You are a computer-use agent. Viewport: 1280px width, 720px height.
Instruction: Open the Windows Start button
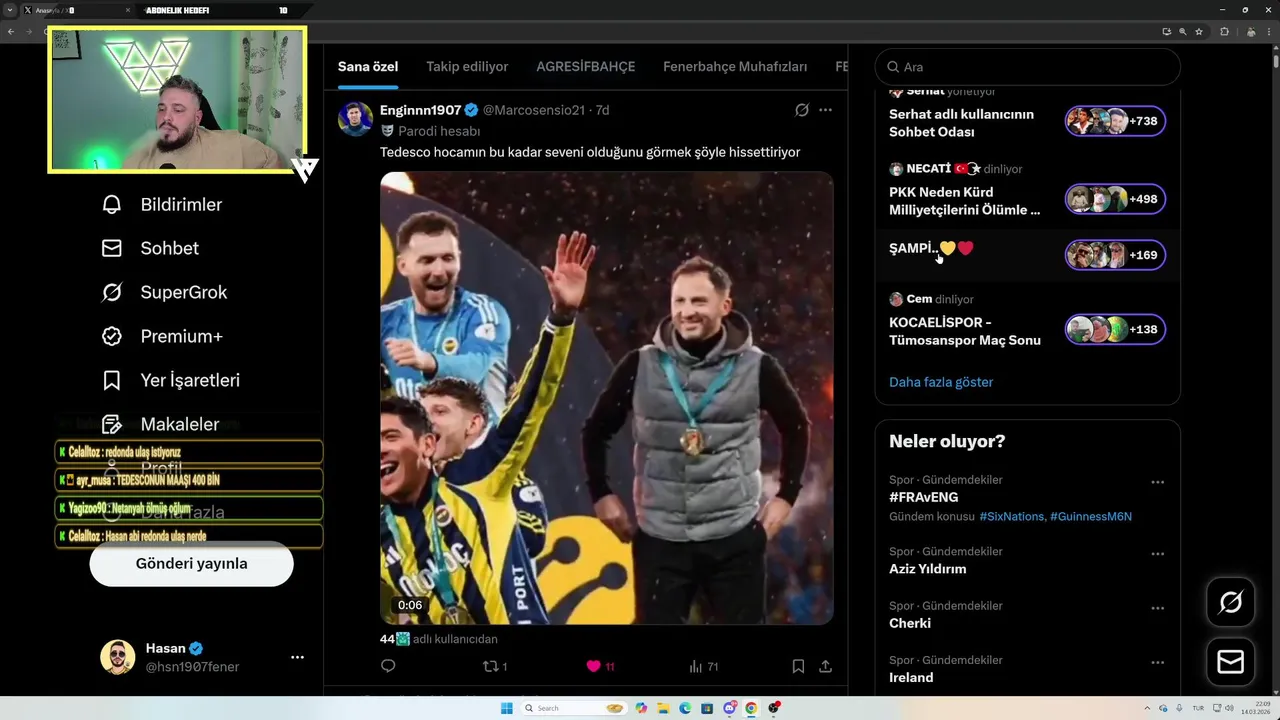click(x=507, y=708)
